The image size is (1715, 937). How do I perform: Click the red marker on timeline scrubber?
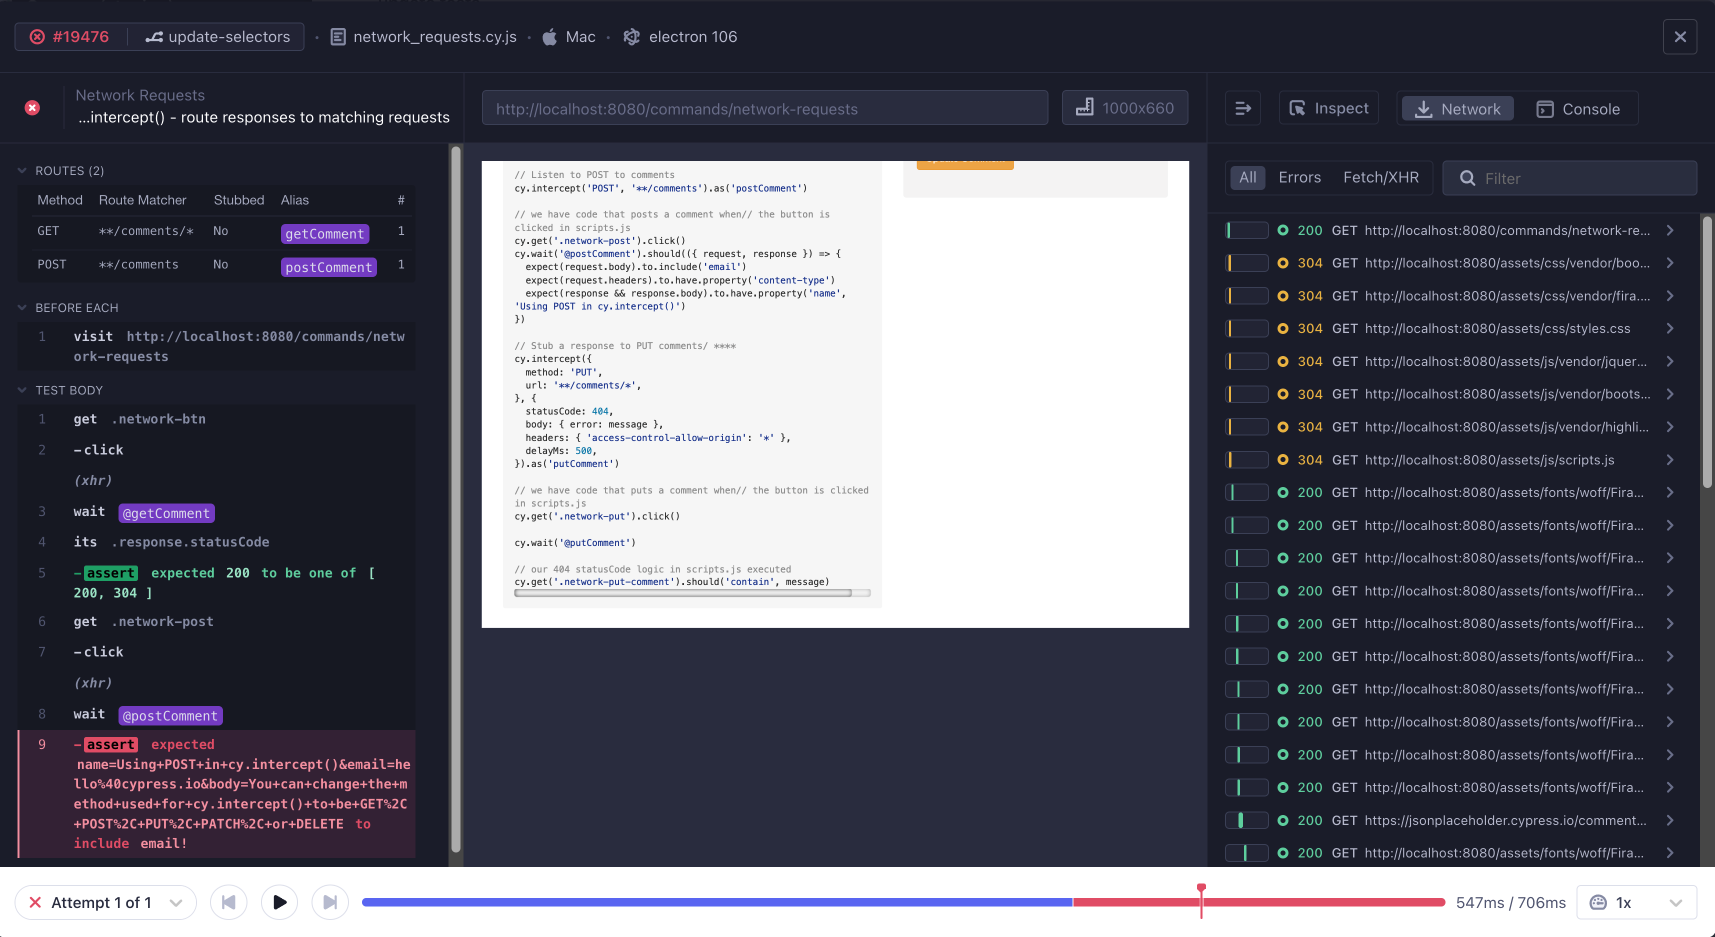point(1201,889)
